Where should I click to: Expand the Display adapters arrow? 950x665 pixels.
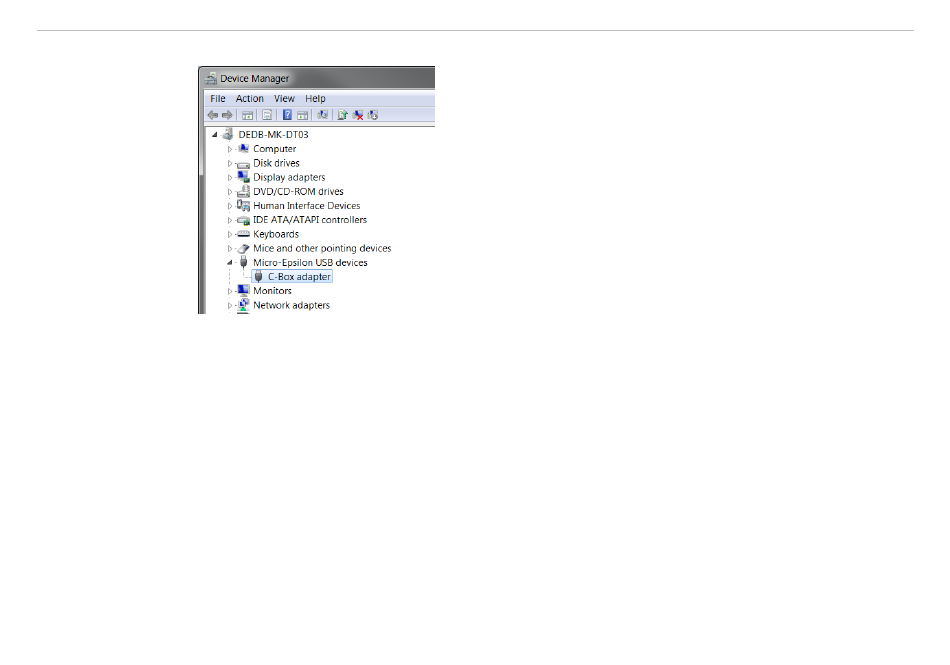point(230,177)
